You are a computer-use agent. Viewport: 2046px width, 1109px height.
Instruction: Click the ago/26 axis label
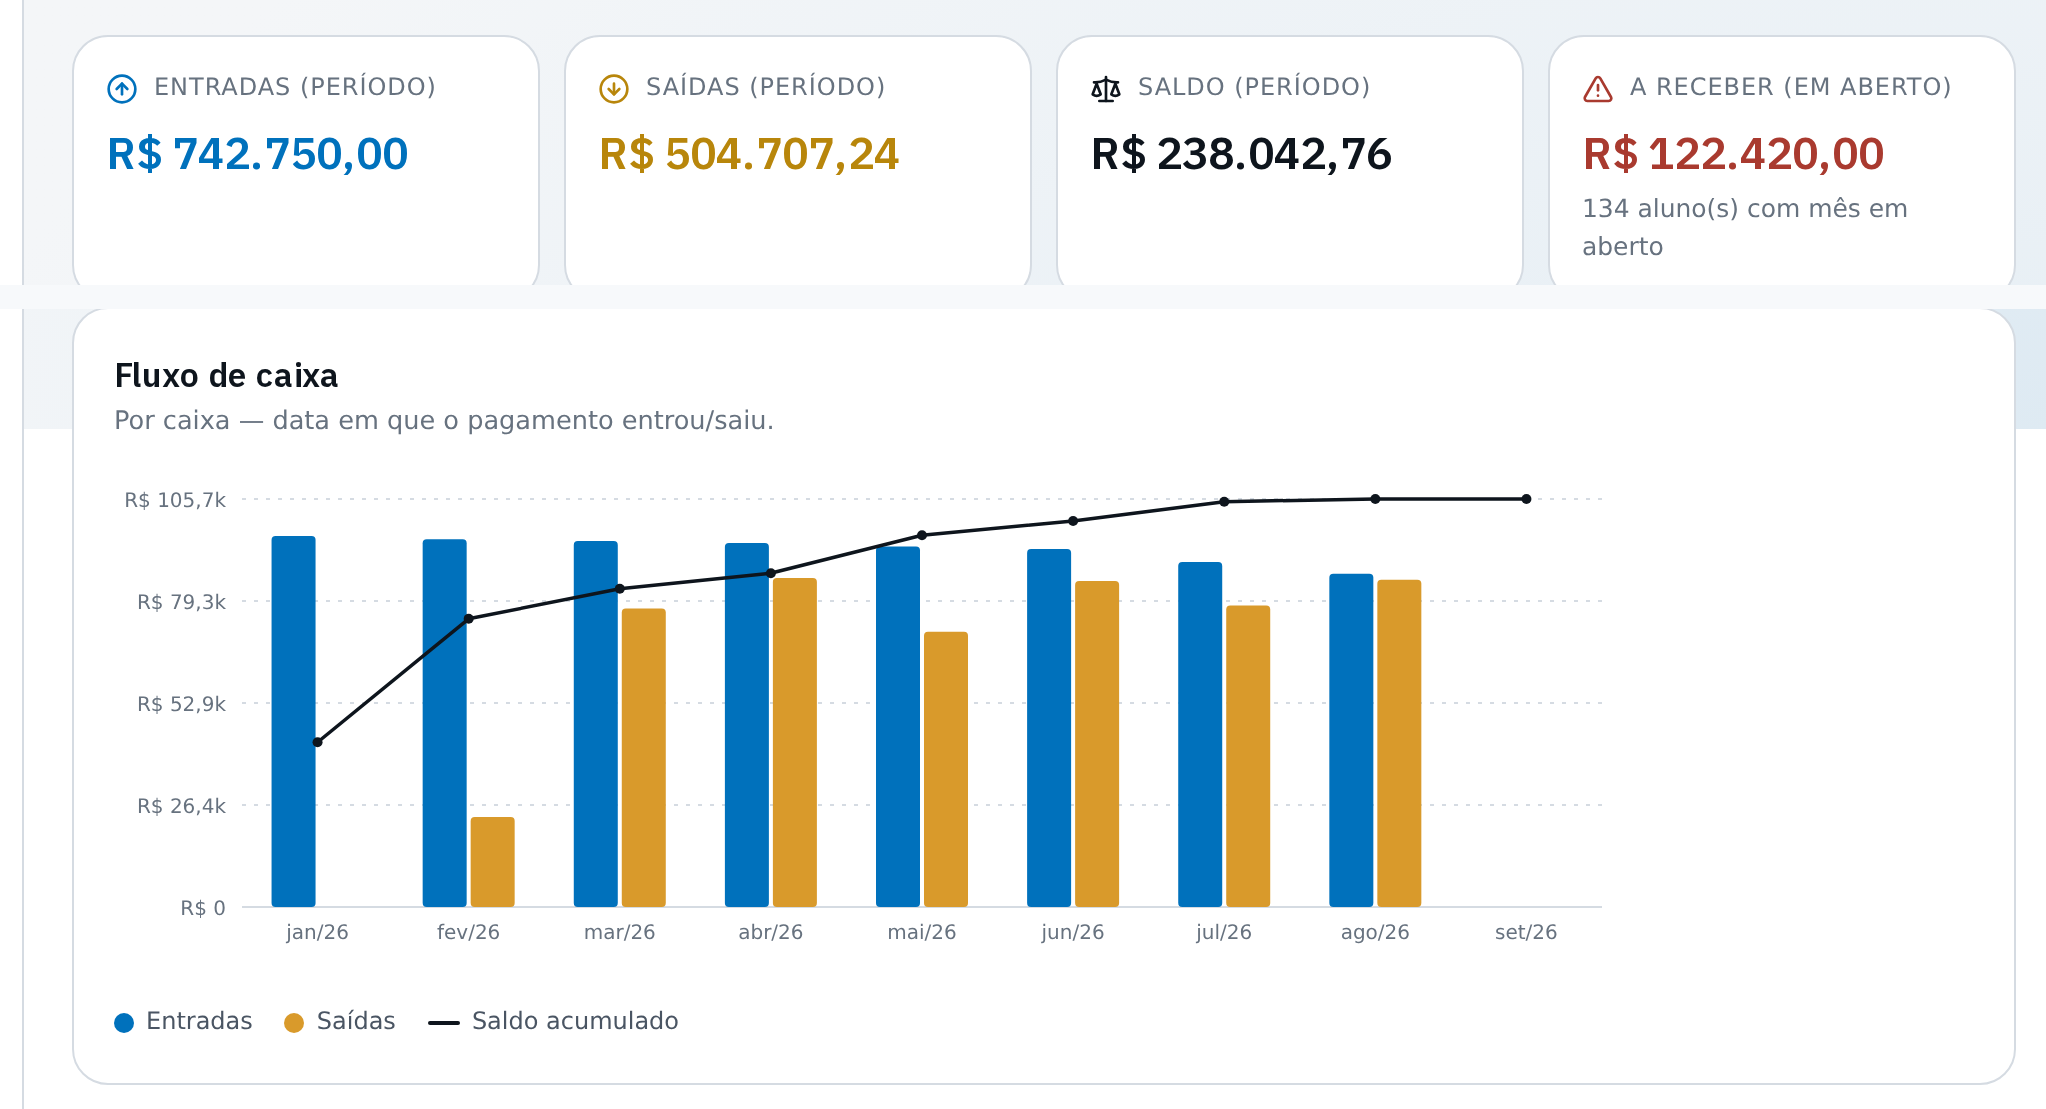pyautogui.click(x=1375, y=932)
